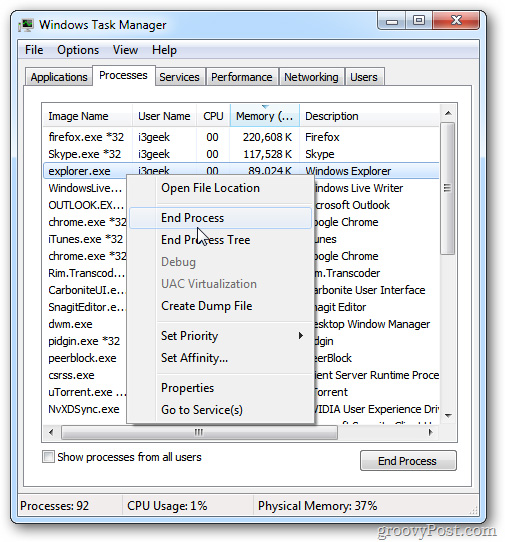Click the vertical scrollbar thumb
This screenshot has width=505, height=542.
tap(448, 188)
